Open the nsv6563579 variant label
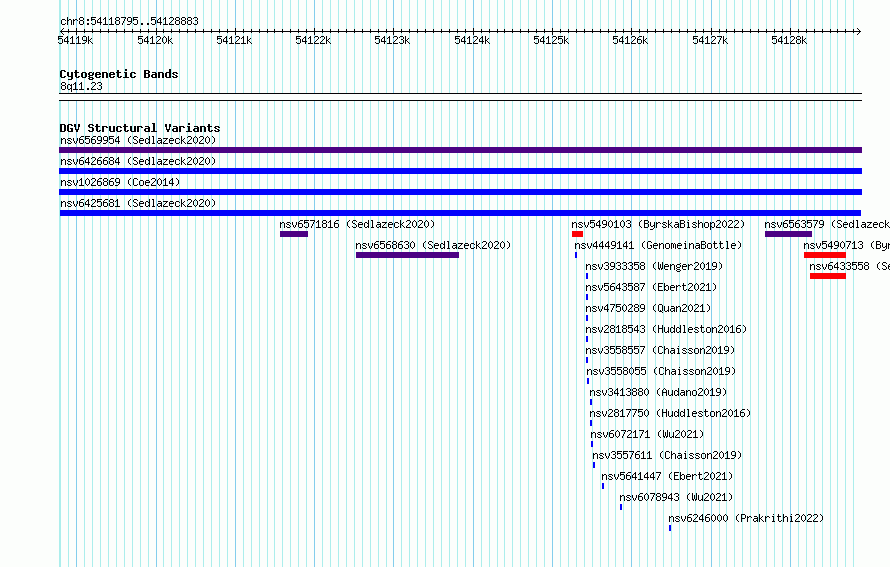Screen dimensions: 890x567 pyautogui.click(x=827, y=224)
